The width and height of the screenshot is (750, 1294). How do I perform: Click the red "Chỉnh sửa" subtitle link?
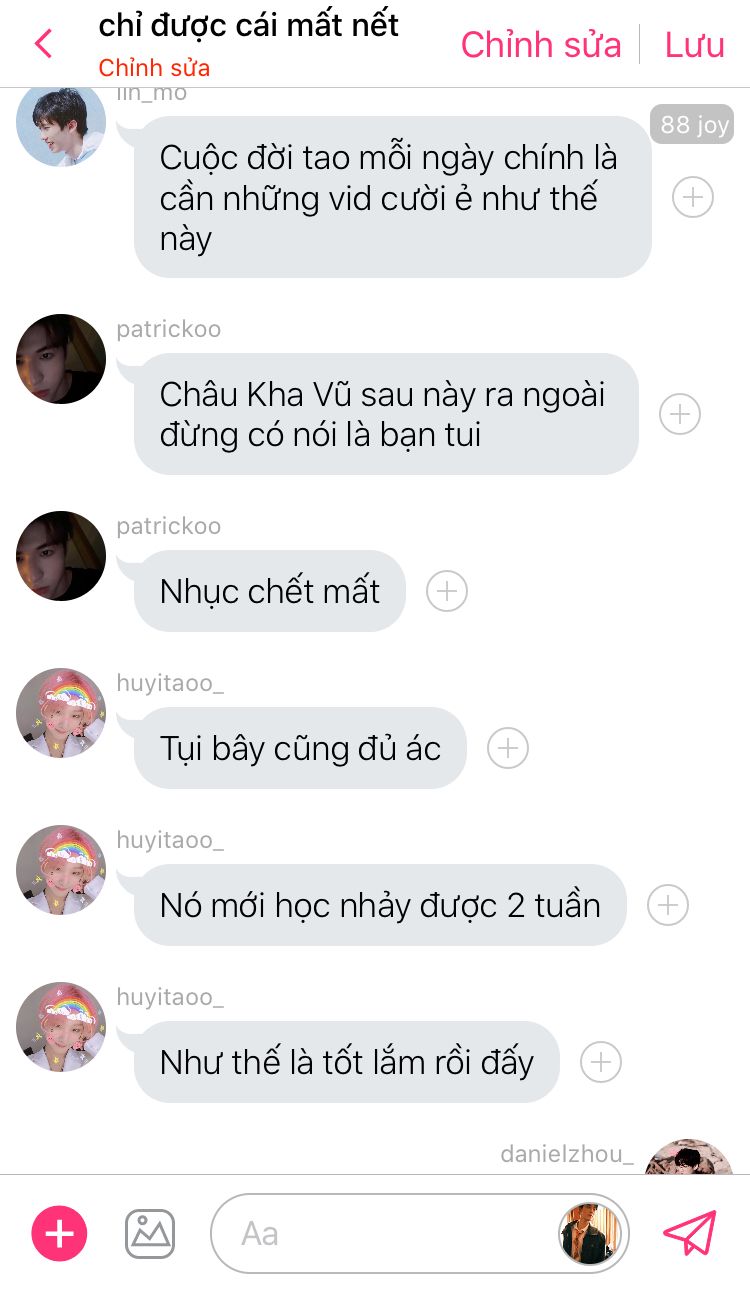pos(154,68)
